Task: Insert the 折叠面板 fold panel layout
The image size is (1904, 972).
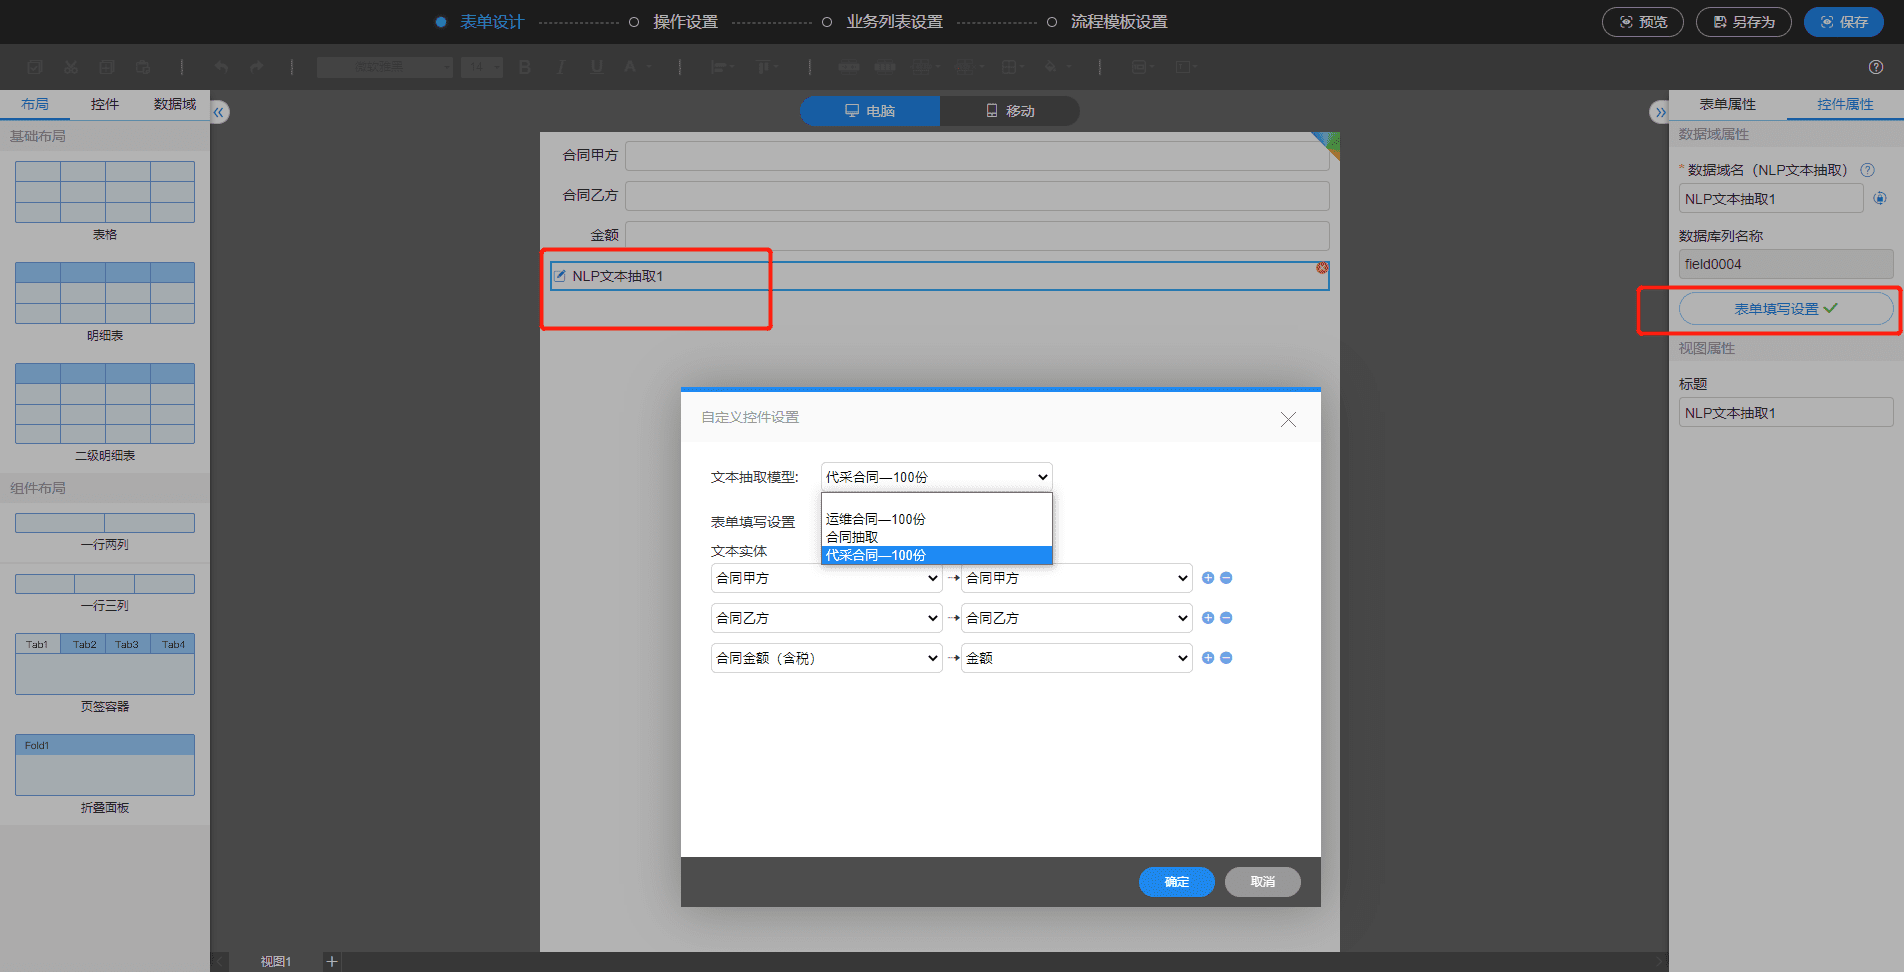Action: 105,765
